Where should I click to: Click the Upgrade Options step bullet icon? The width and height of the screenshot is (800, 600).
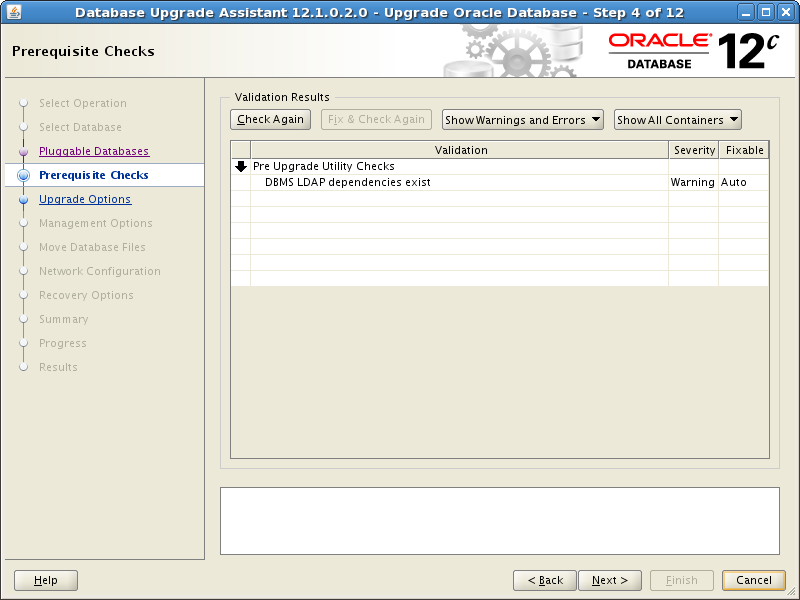click(x=23, y=199)
